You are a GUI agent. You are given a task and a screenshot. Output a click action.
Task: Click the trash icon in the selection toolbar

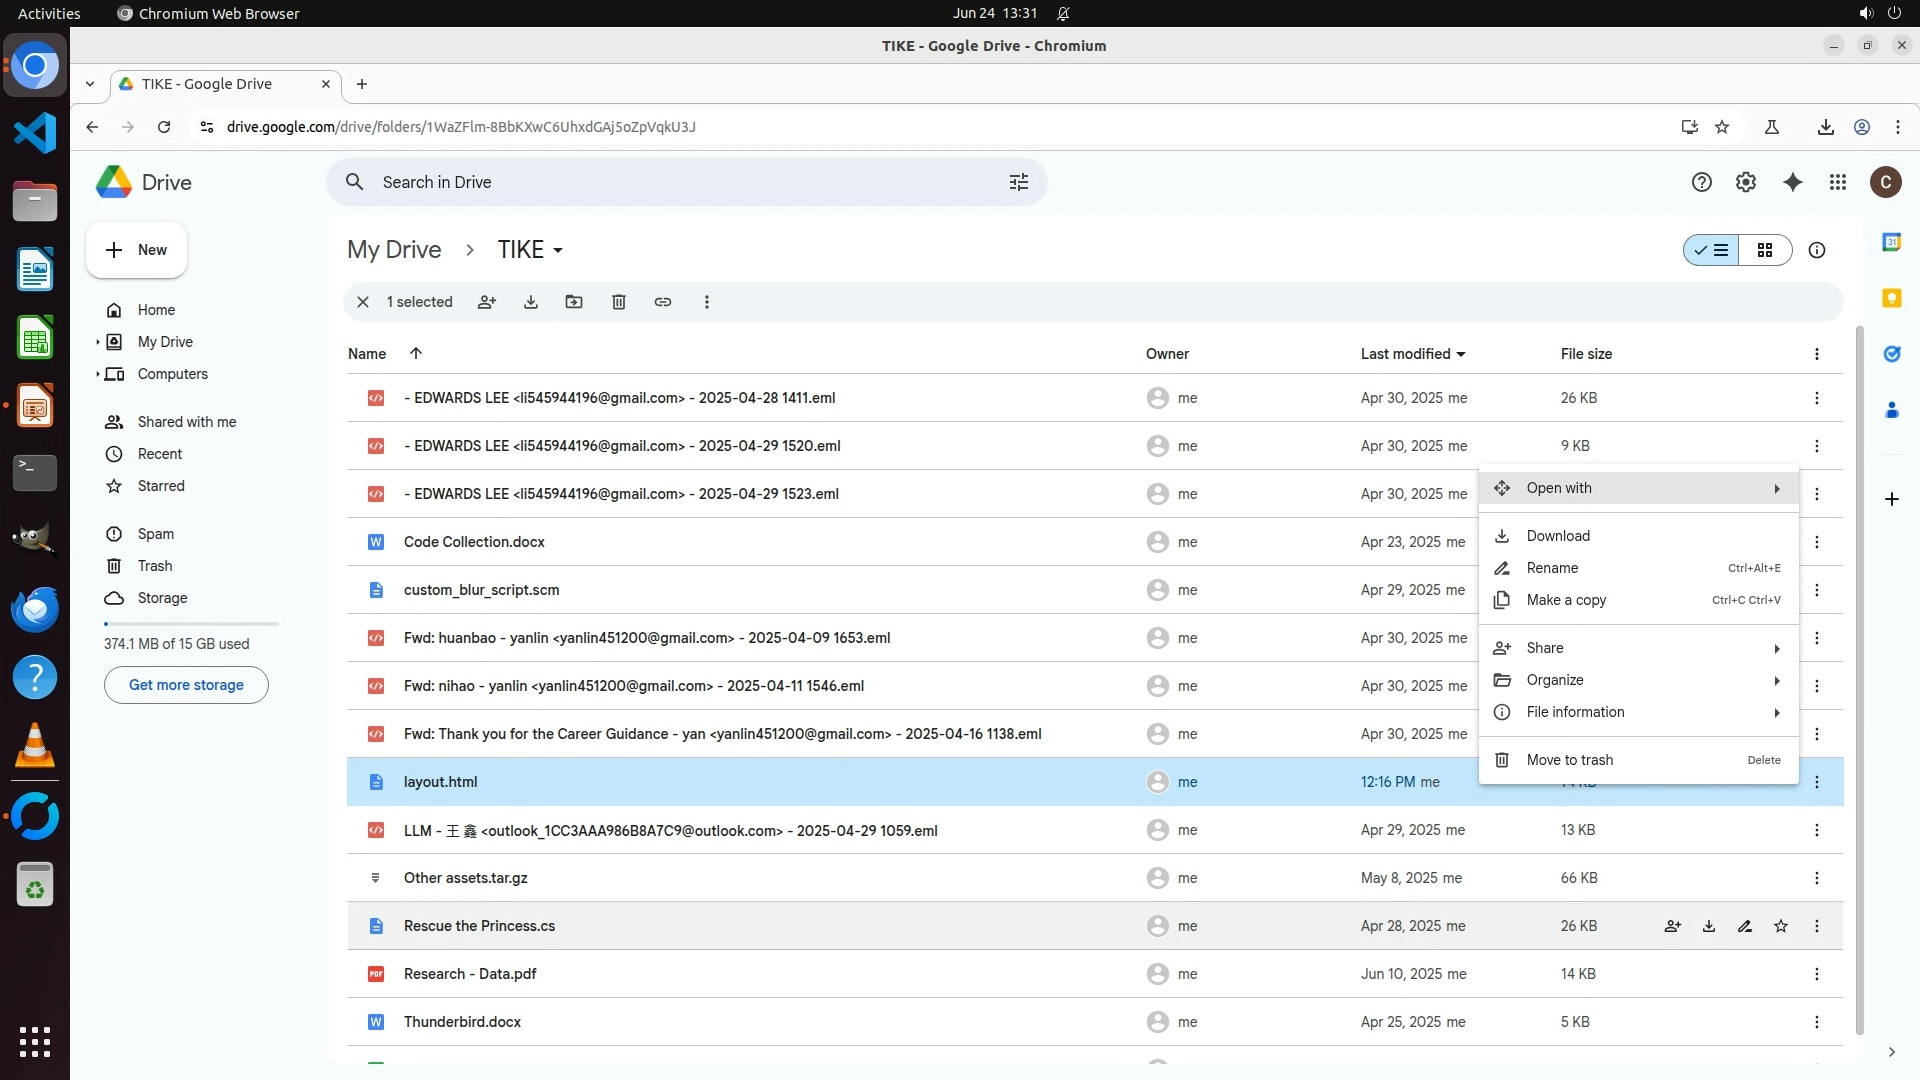tap(619, 302)
